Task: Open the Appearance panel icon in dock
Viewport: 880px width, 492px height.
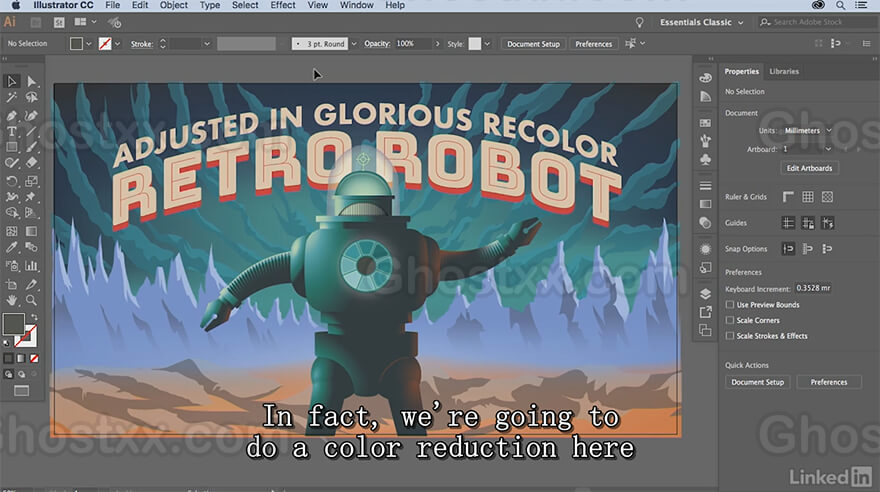Action: 705,249
